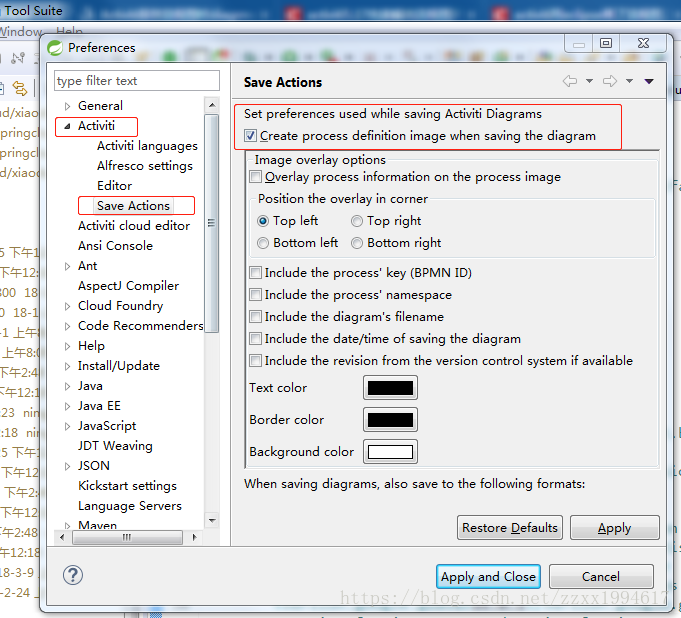The width and height of the screenshot is (681, 618).
Task: Expand the JSON tree node
Action: click(x=67, y=466)
